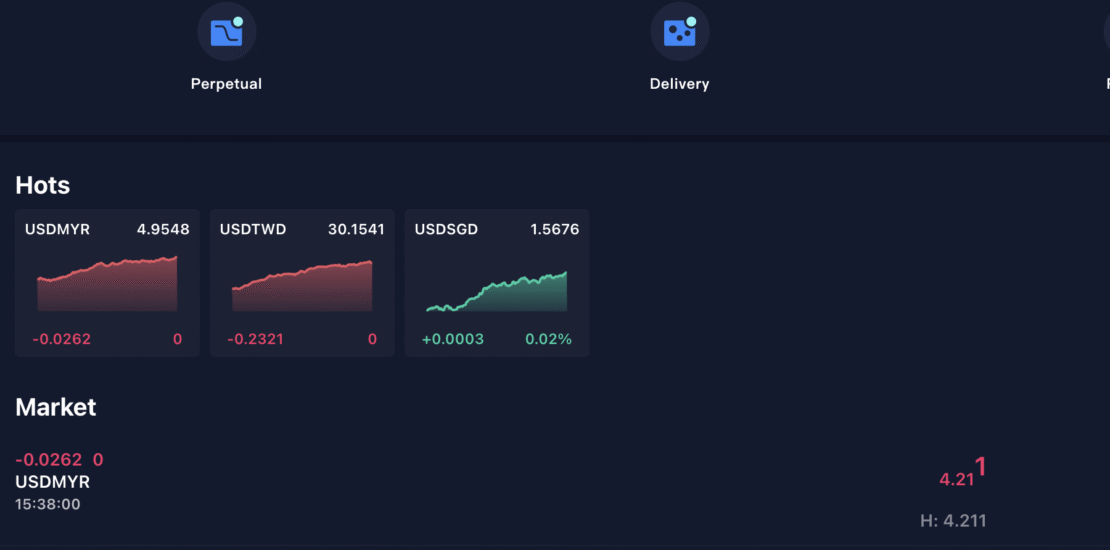Open the USDTWD red mini chart
The height and width of the screenshot is (550, 1110).
[x=302, y=286]
